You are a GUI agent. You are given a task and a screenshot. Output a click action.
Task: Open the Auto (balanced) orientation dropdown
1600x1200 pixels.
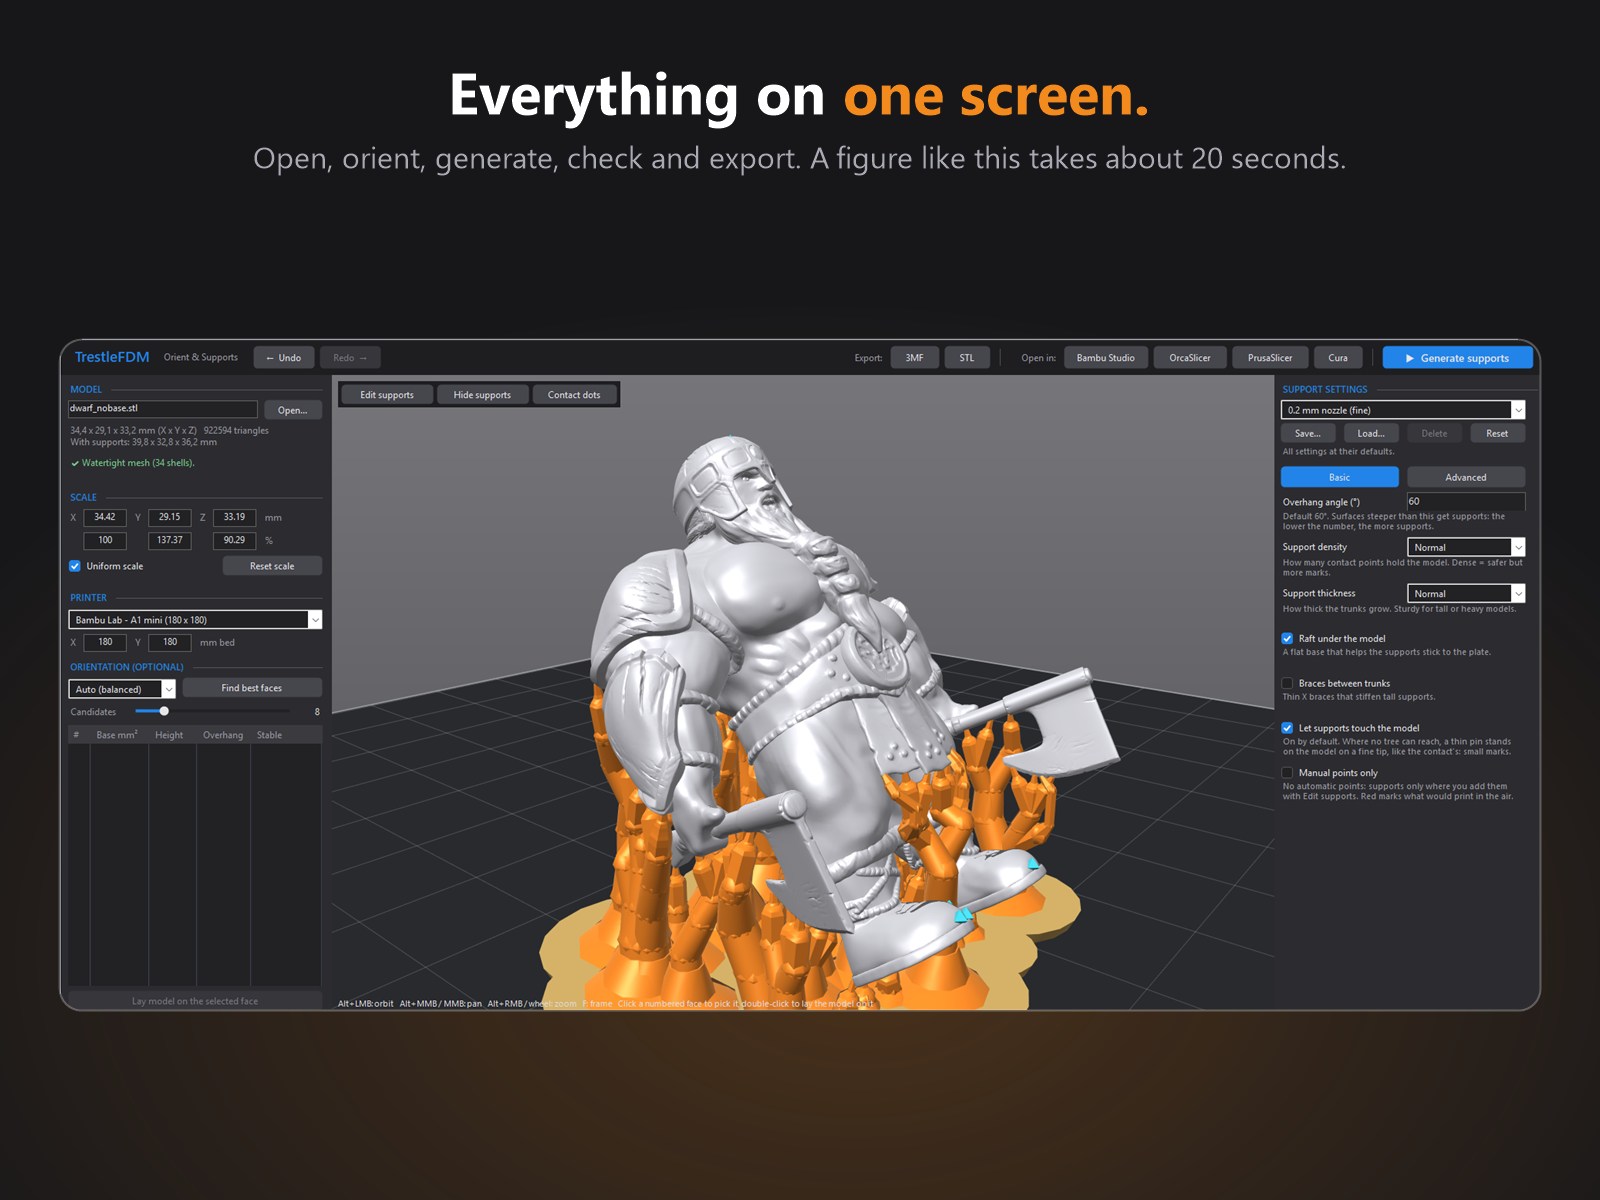pos(122,689)
